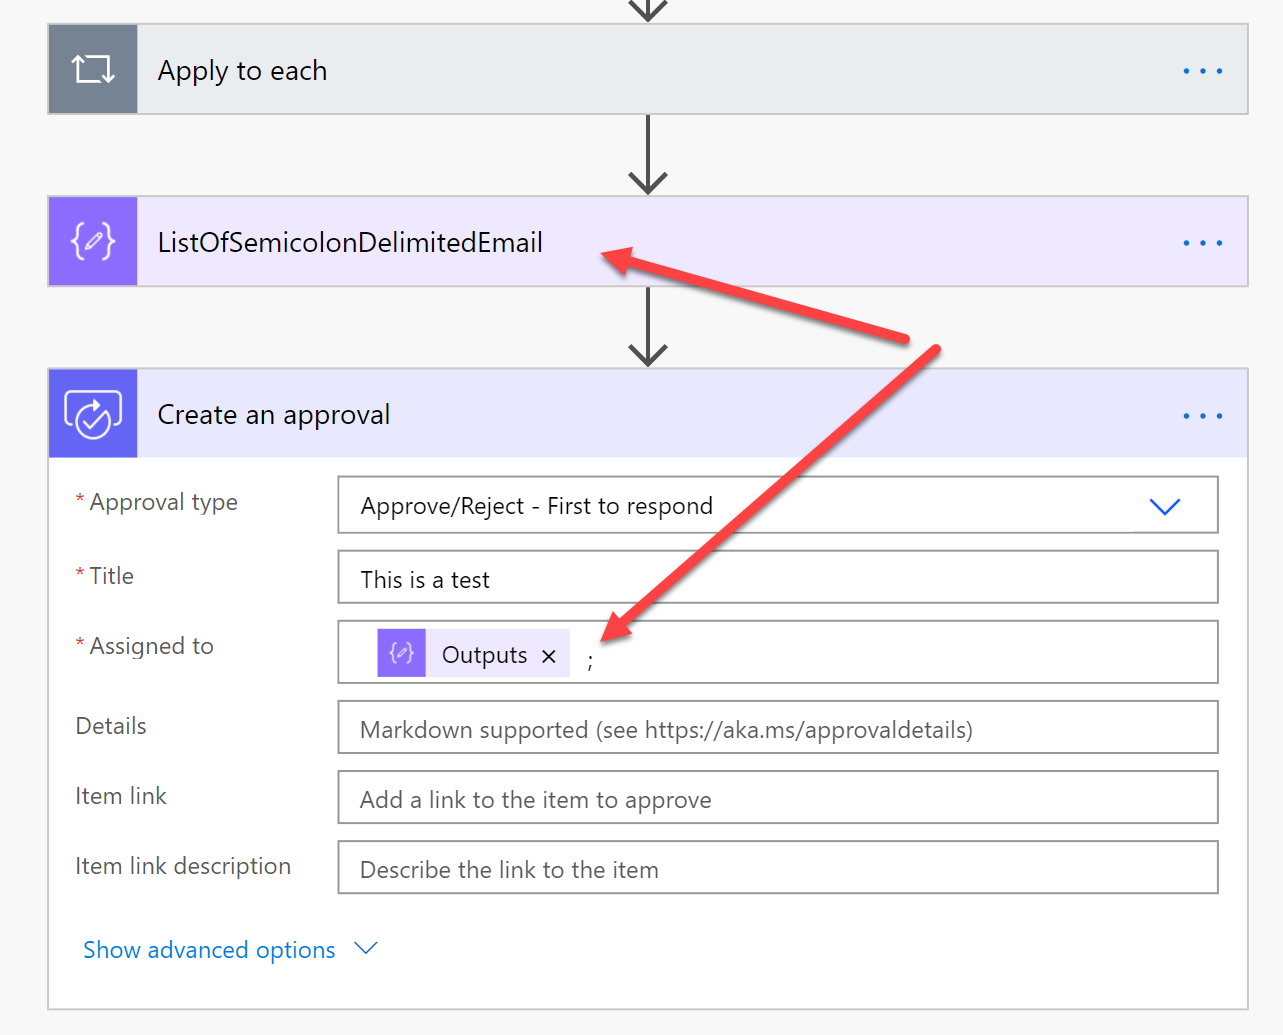The height and width of the screenshot is (1035, 1283).
Task: Click the Title field containing This is a test
Action: click(777, 579)
